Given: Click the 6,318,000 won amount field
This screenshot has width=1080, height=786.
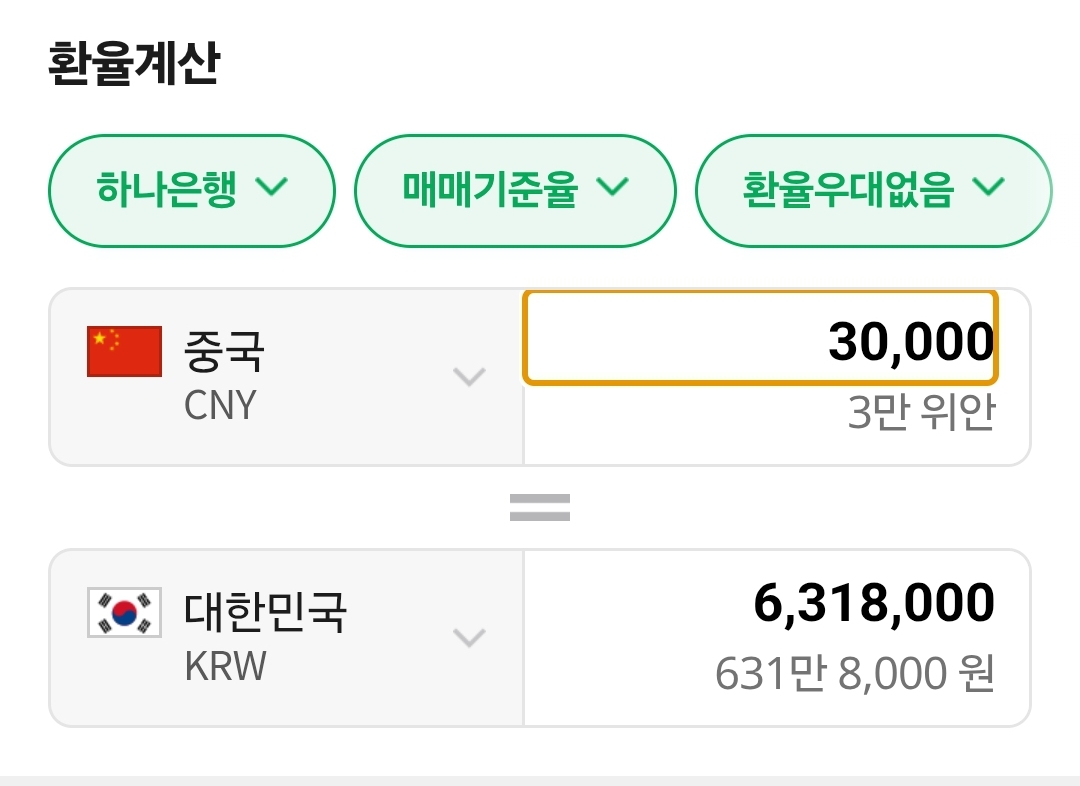Looking at the screenshot, I should [x=873, y=603].
